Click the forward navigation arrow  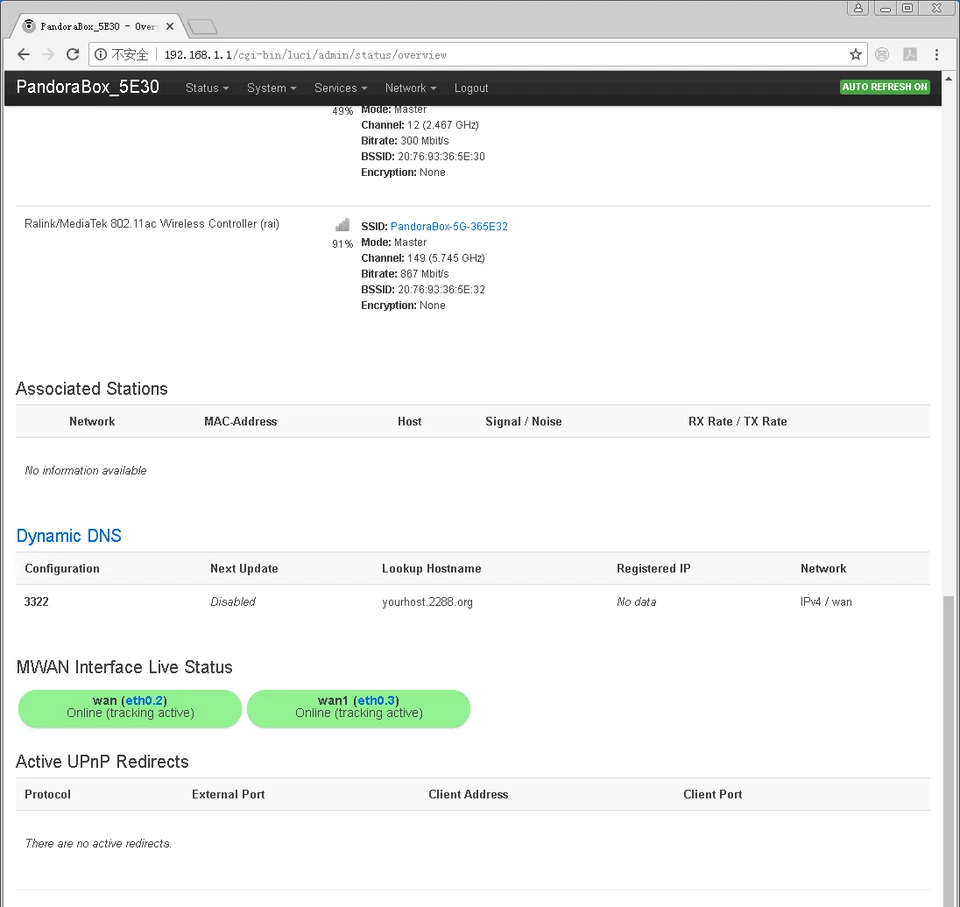pos(48,55)
